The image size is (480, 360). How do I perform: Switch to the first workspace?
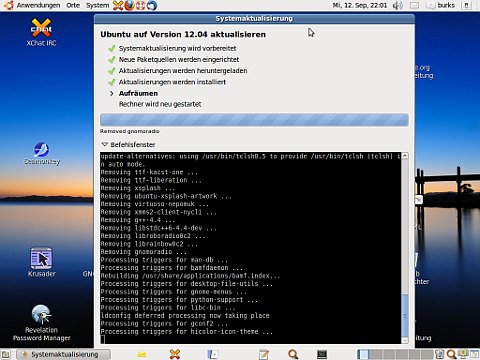363,354
